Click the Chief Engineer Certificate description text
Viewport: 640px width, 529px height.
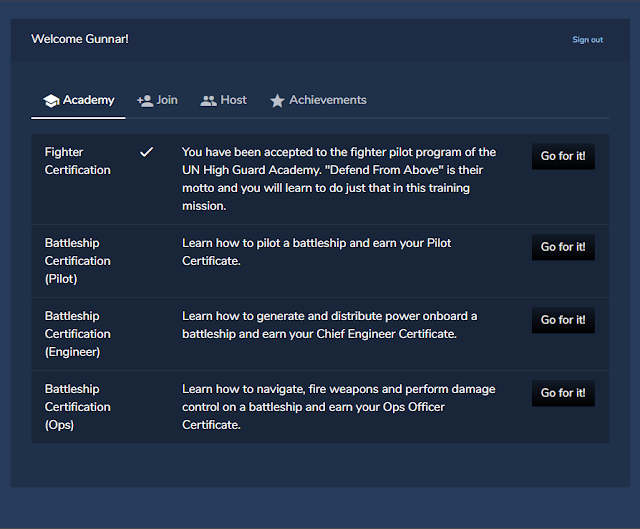[329, 325]
